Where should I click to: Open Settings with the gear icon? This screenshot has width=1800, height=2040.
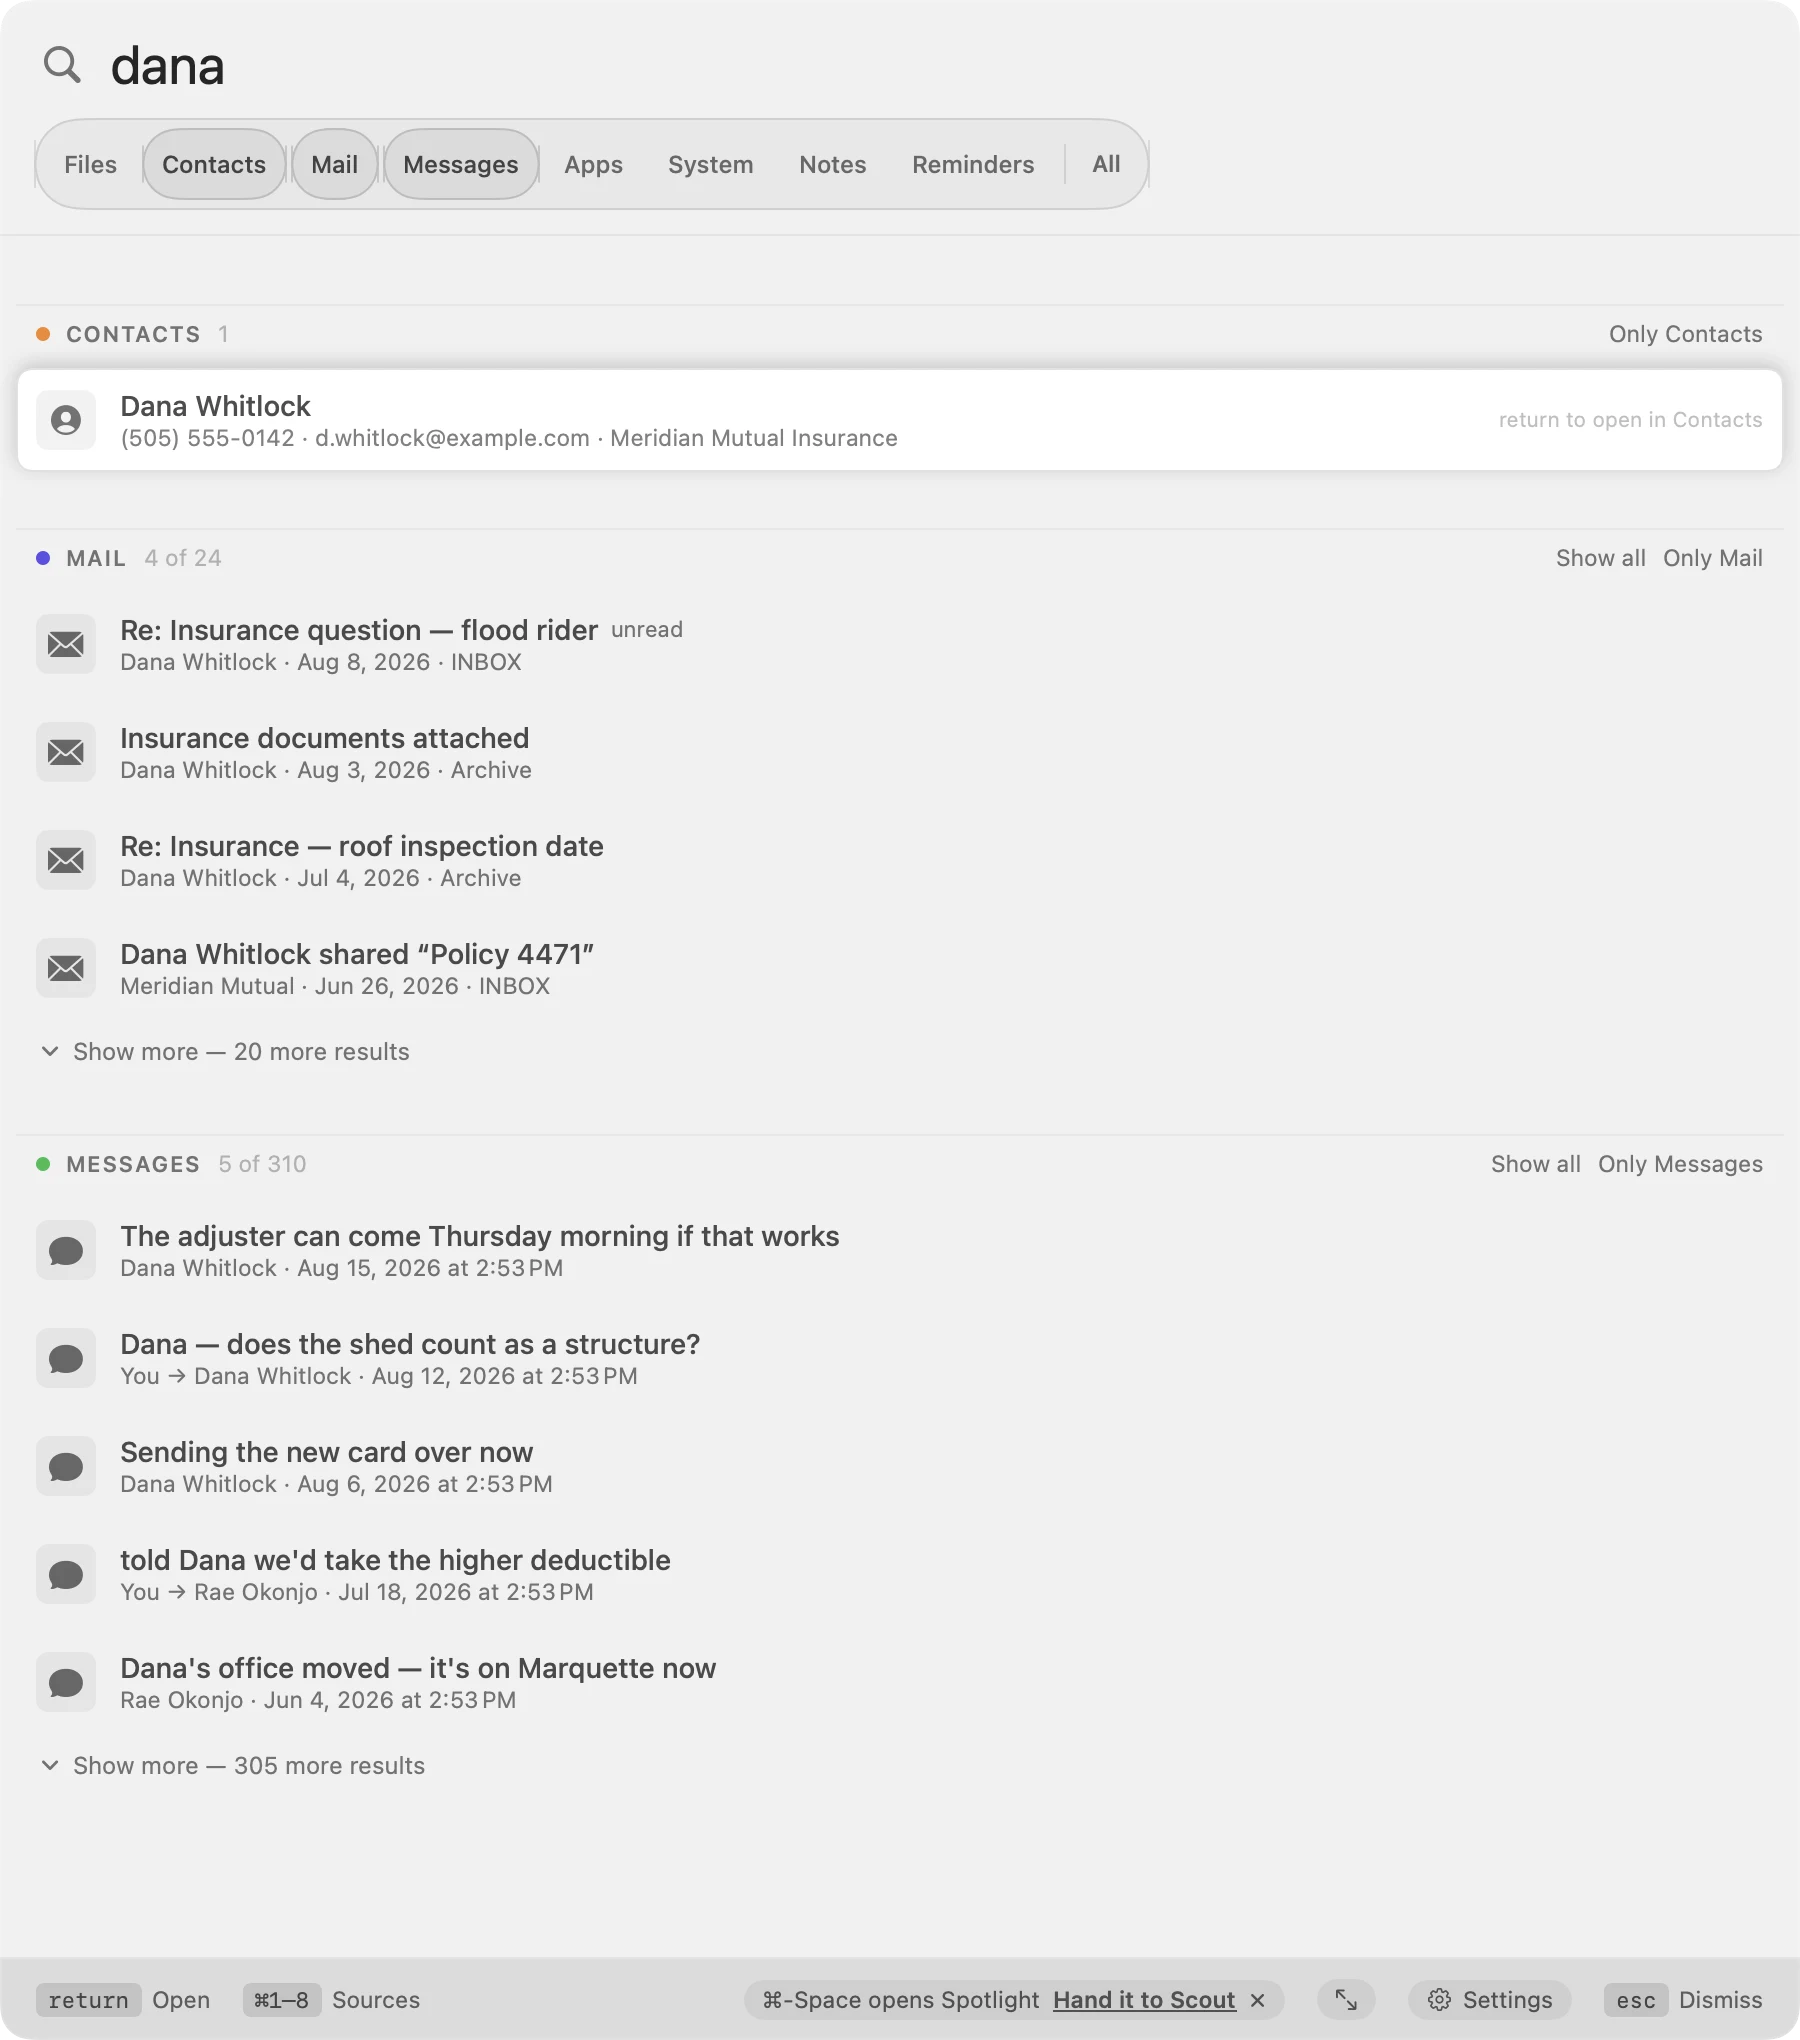click(x=1490, y=2000)
